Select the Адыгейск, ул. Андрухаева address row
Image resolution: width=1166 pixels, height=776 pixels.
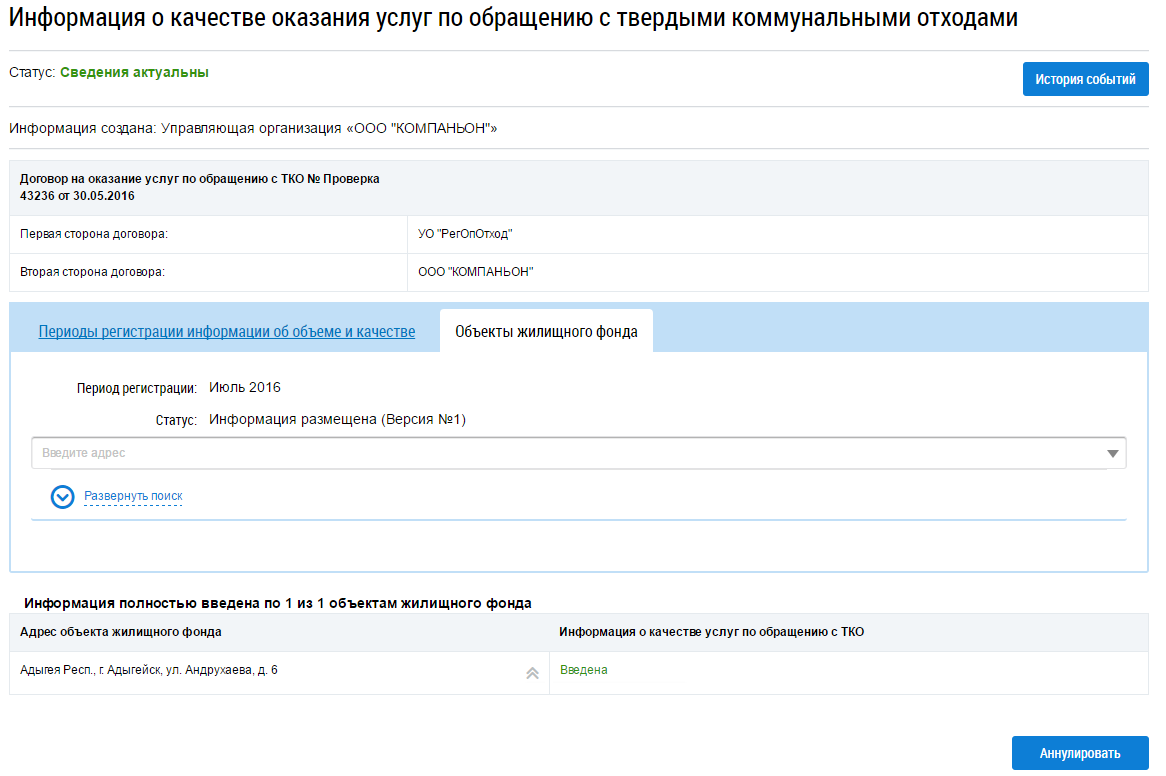coord(150,670)
